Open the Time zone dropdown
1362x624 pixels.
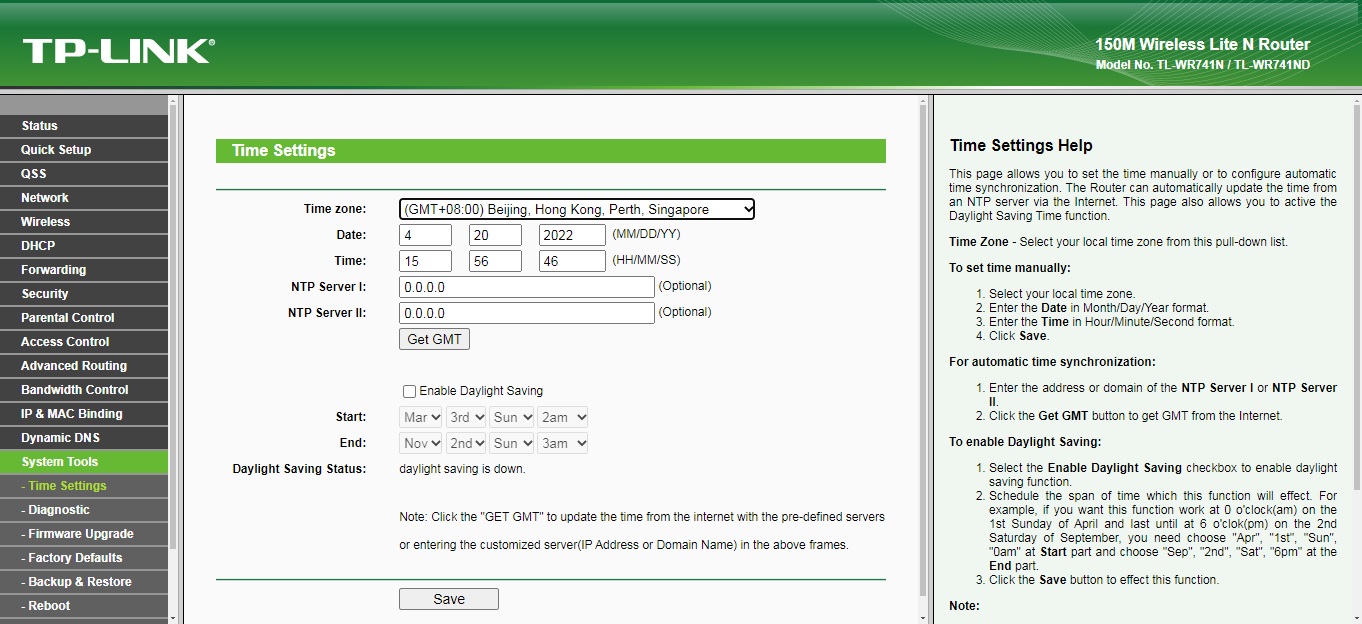[x=576, y=209]
